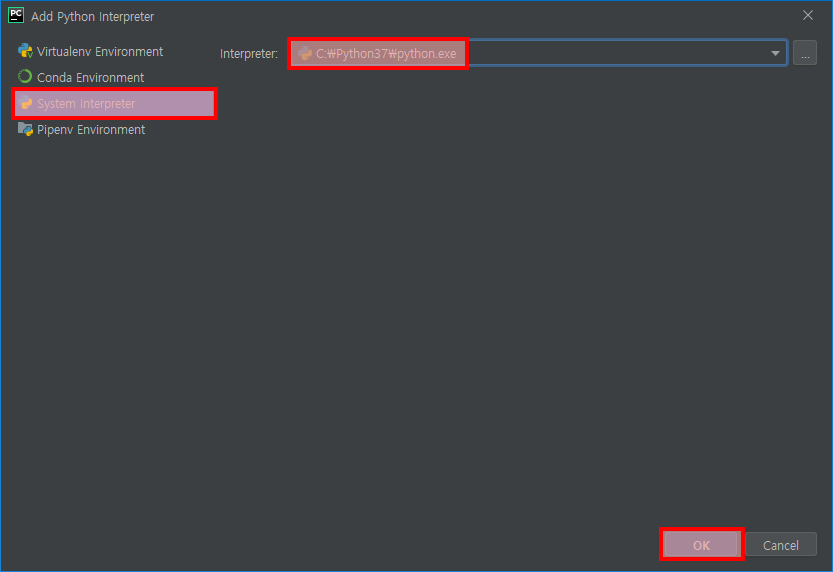
Task: Select Virtualenv Environment in the sidebar
Action: pos(114,52)
